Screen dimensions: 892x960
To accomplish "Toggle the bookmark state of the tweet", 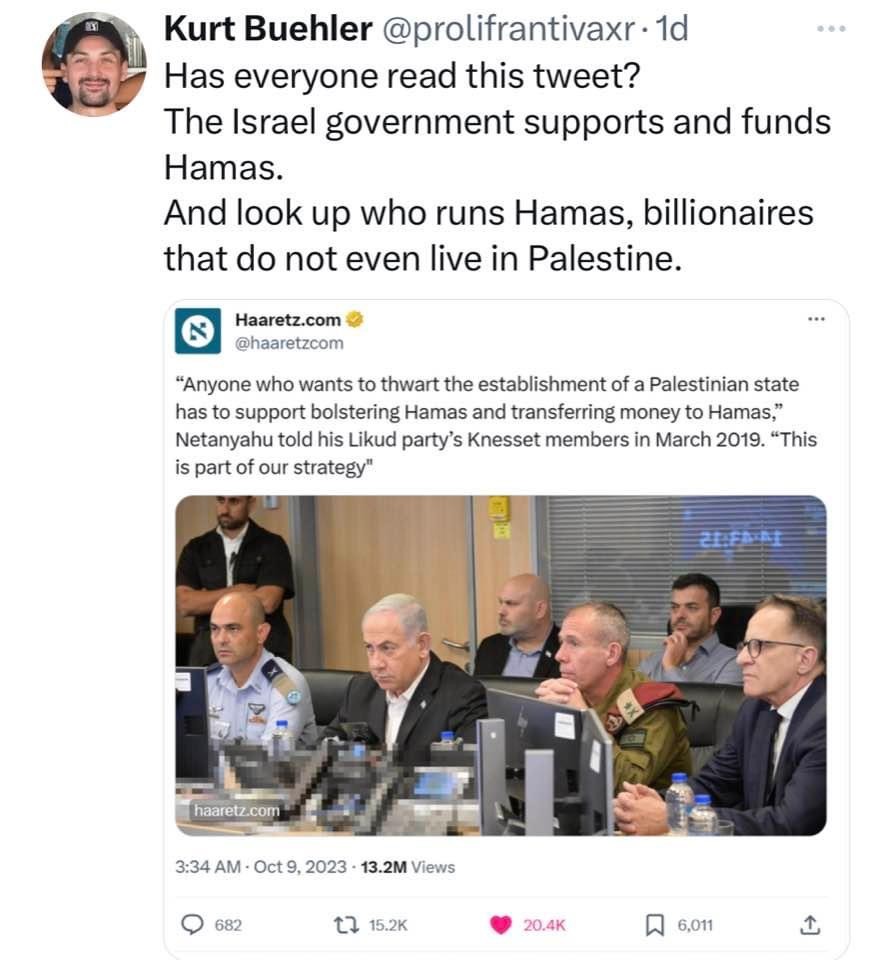I will [x=655, y=925].
